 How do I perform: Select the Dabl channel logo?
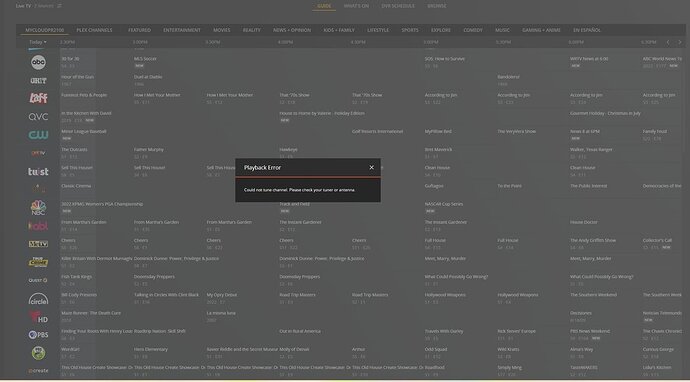tap(38, 226)
